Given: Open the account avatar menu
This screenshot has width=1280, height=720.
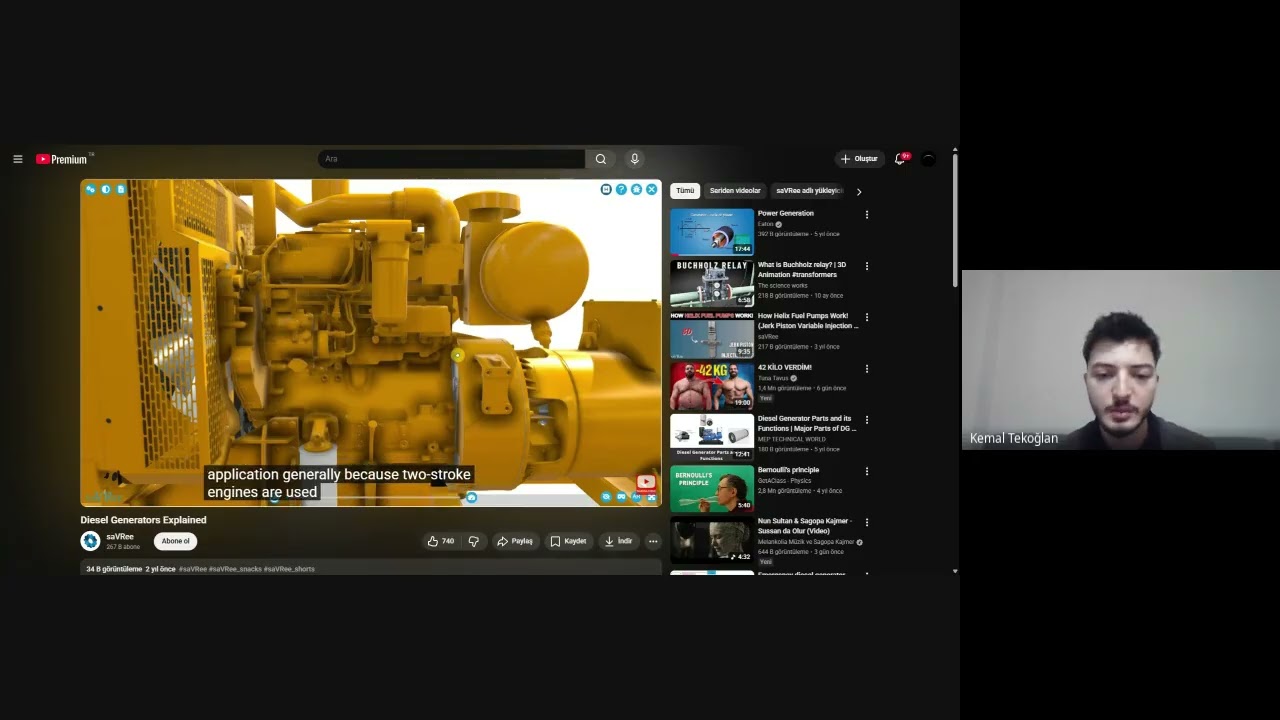Looking at the screenshot, I should click(x=928, y=159).
